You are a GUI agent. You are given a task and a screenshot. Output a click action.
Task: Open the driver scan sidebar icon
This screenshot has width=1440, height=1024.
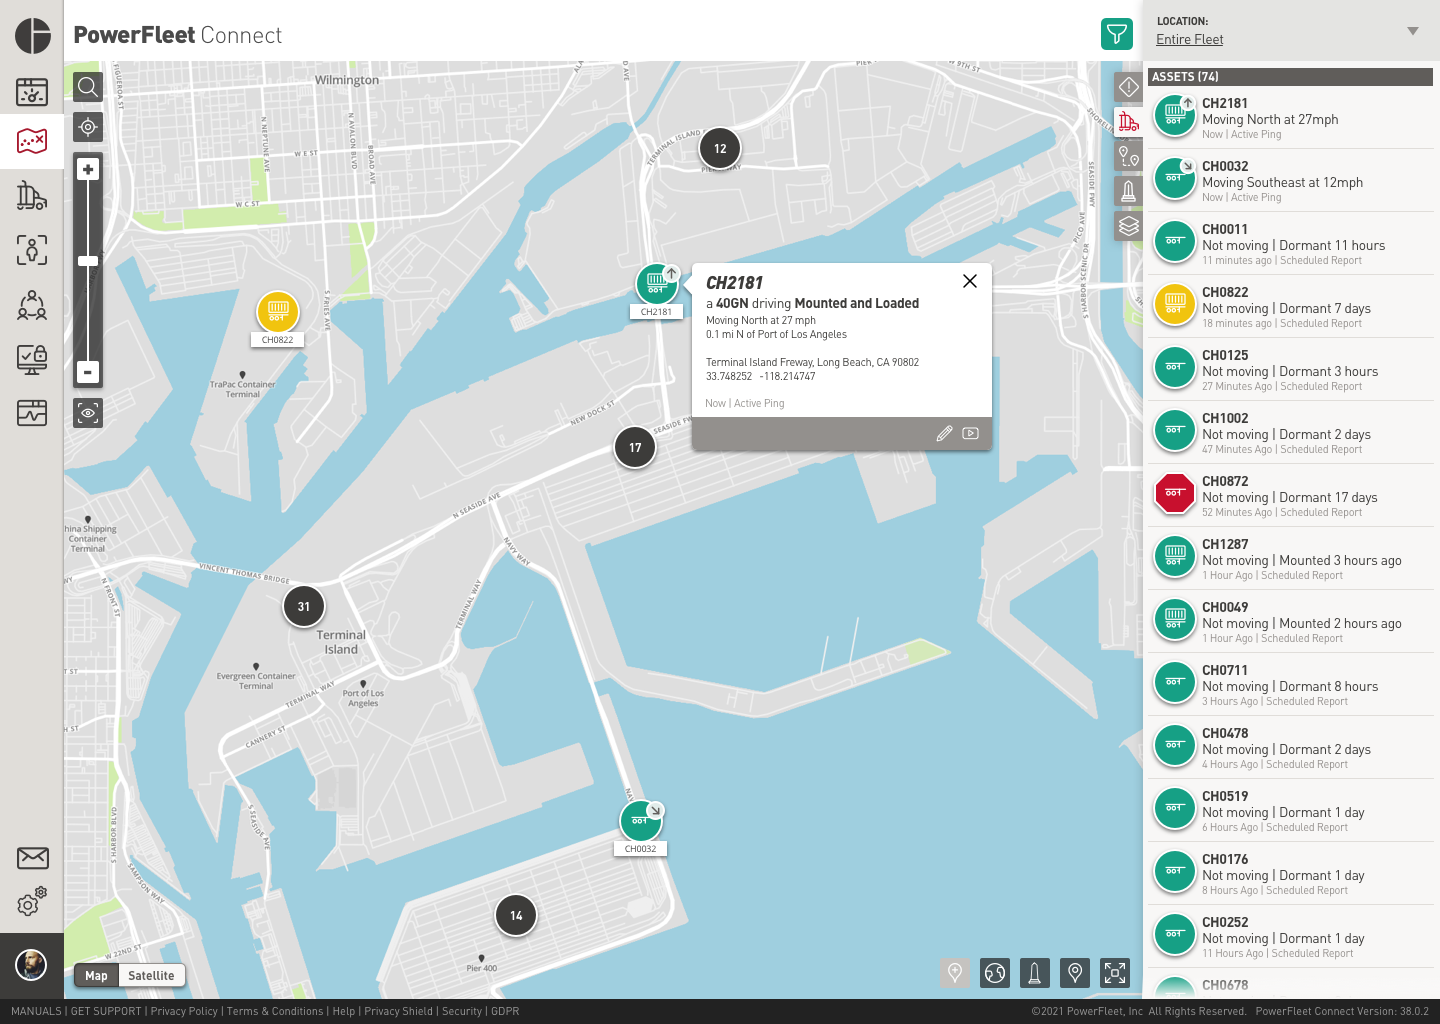pos(32,249)
